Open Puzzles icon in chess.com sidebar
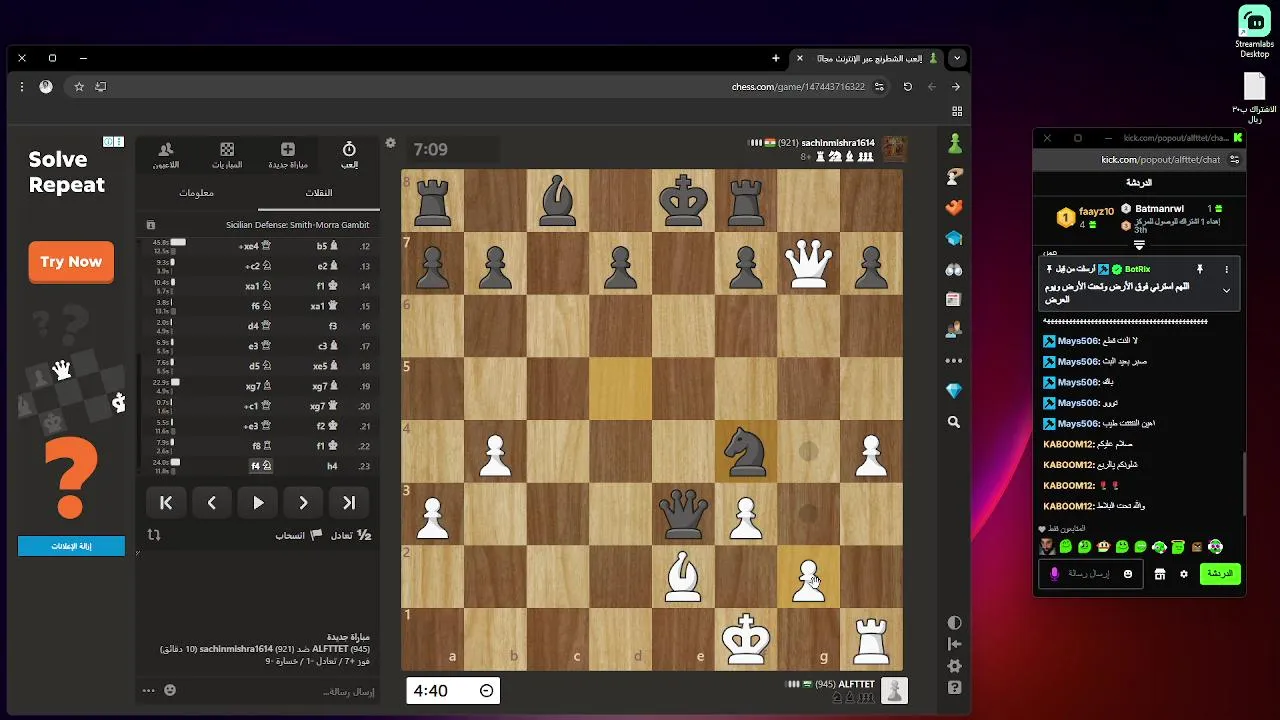This screenshot has height=720, width=1280. pos(954,177)
